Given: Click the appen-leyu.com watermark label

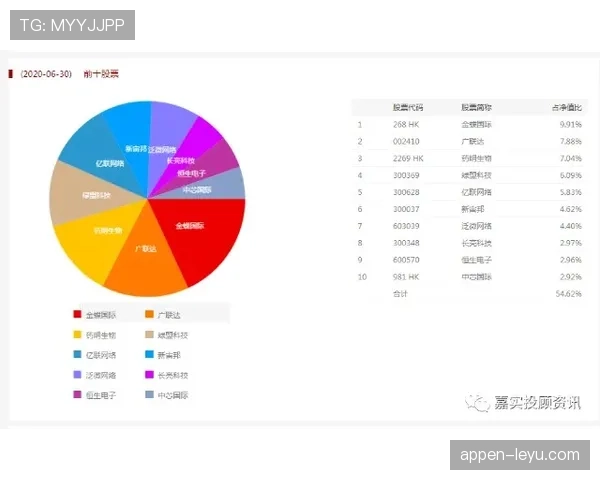Looking at the screenshot, I should (519, 455).
